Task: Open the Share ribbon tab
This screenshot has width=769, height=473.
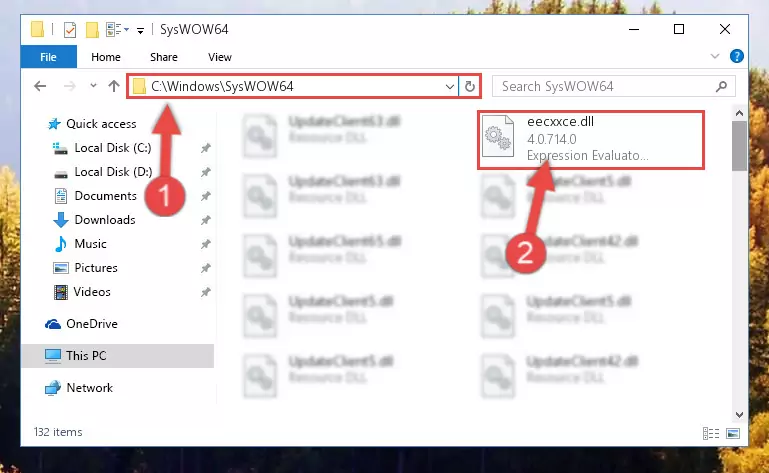Action: click(164, 57)
